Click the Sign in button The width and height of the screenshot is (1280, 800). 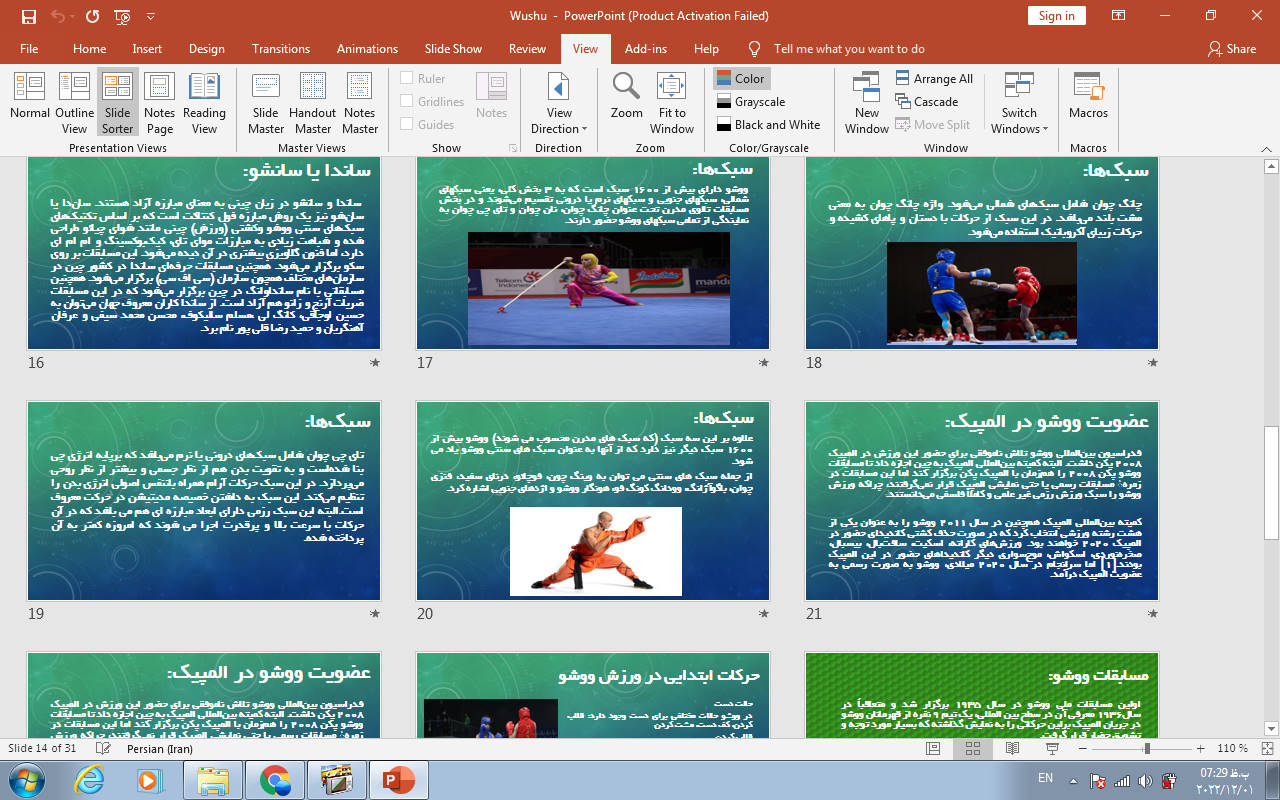click(x=1056, y=15)
